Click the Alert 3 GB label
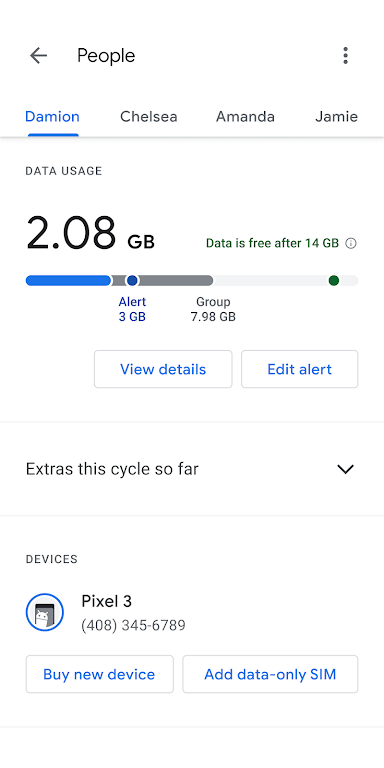Screen dimensions: 384x768 (x=132, y=310)
